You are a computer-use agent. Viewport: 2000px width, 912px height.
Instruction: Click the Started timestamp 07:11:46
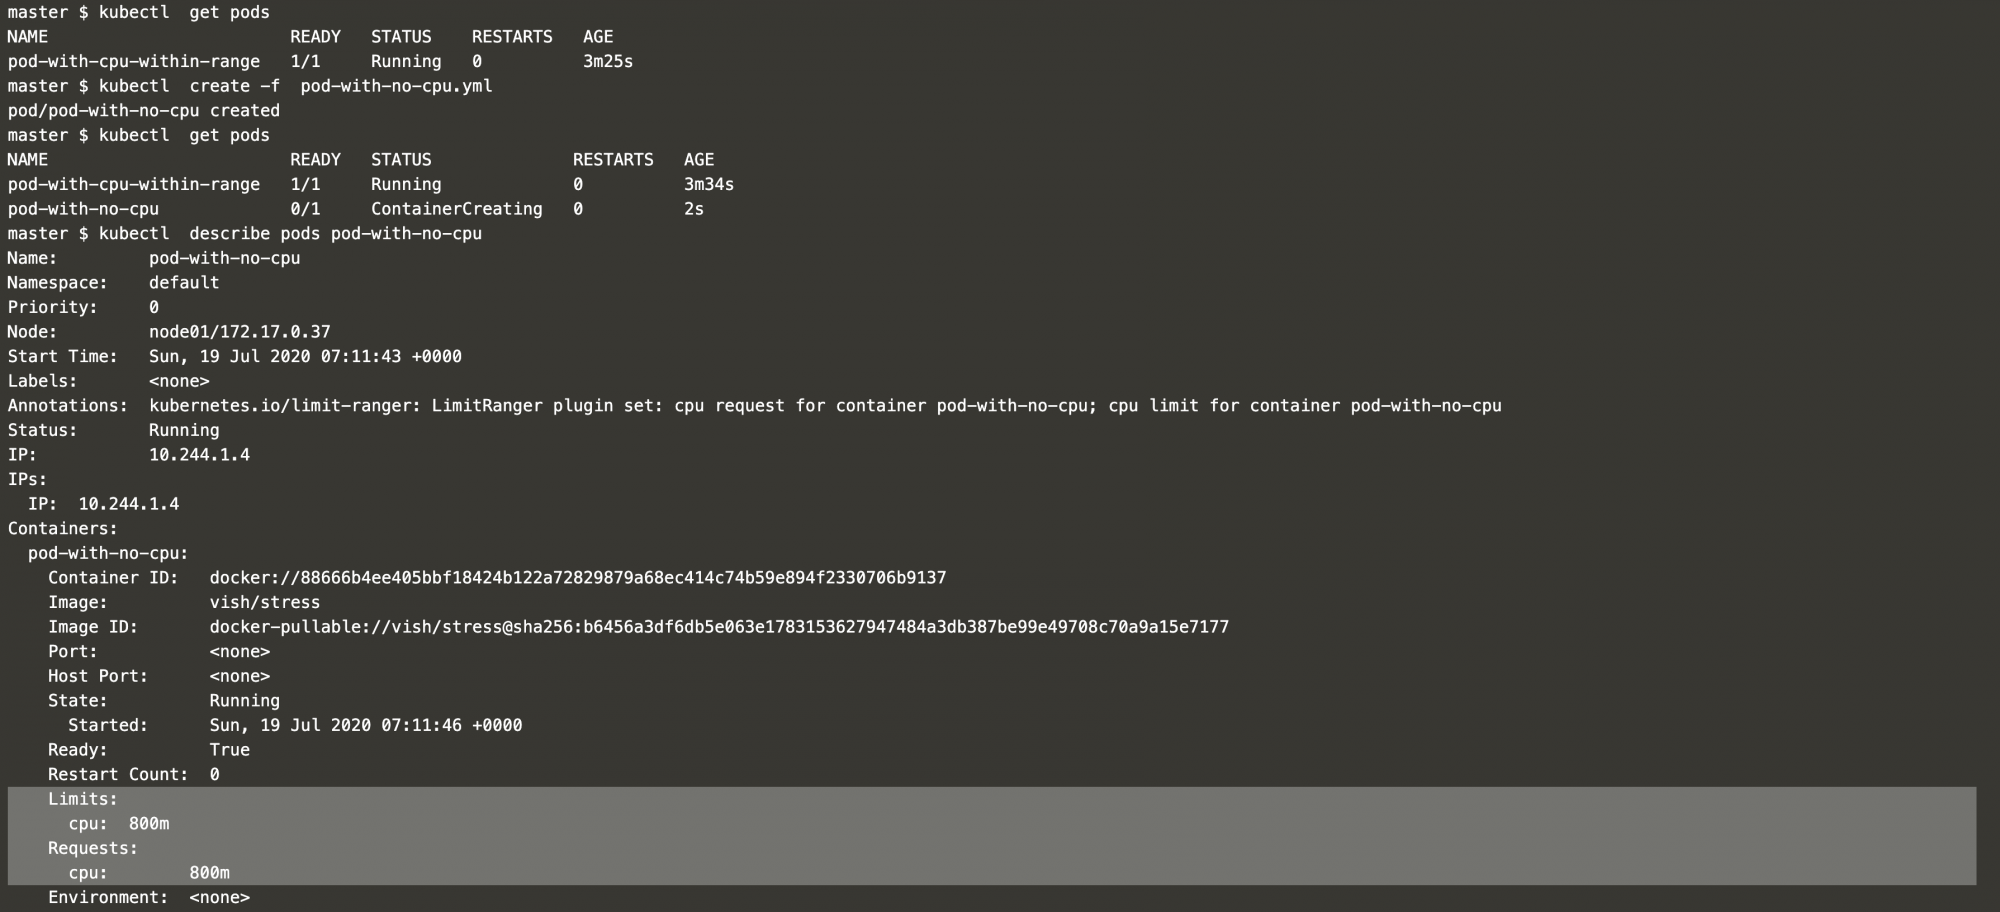point(366,725)
